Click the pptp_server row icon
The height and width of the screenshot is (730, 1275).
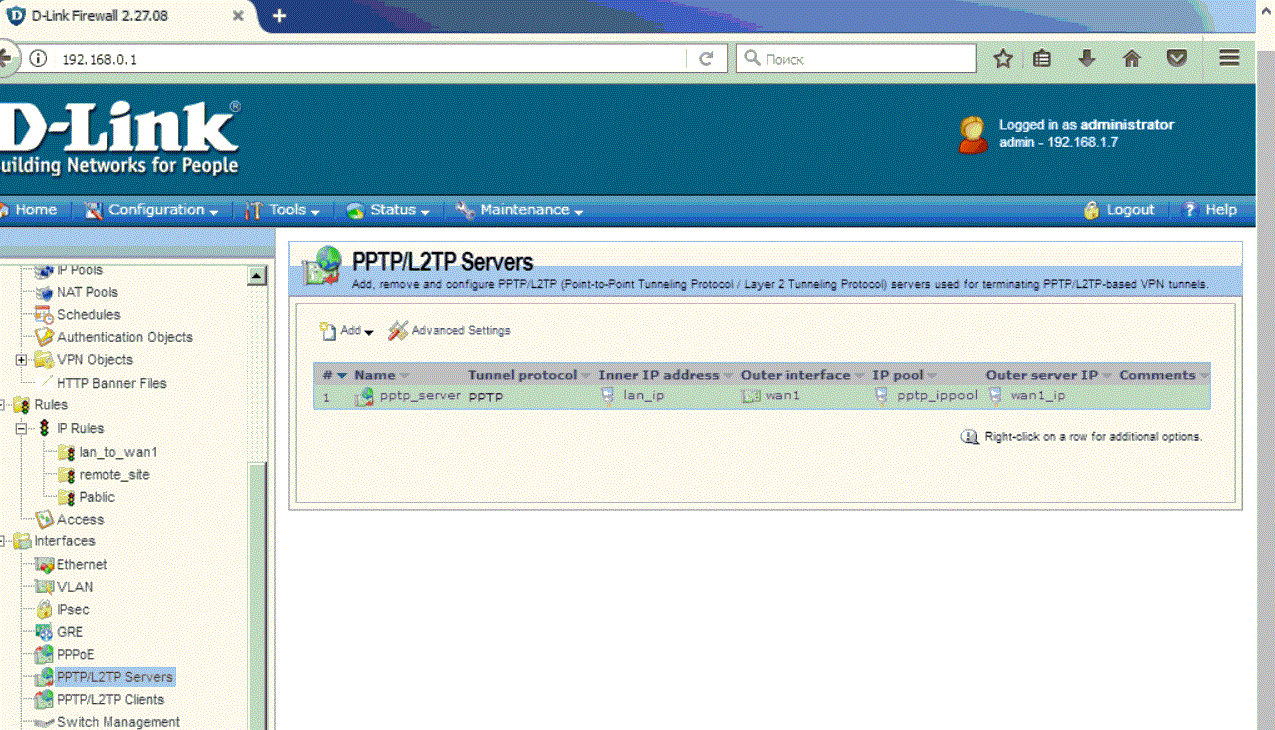pos(364,396)
